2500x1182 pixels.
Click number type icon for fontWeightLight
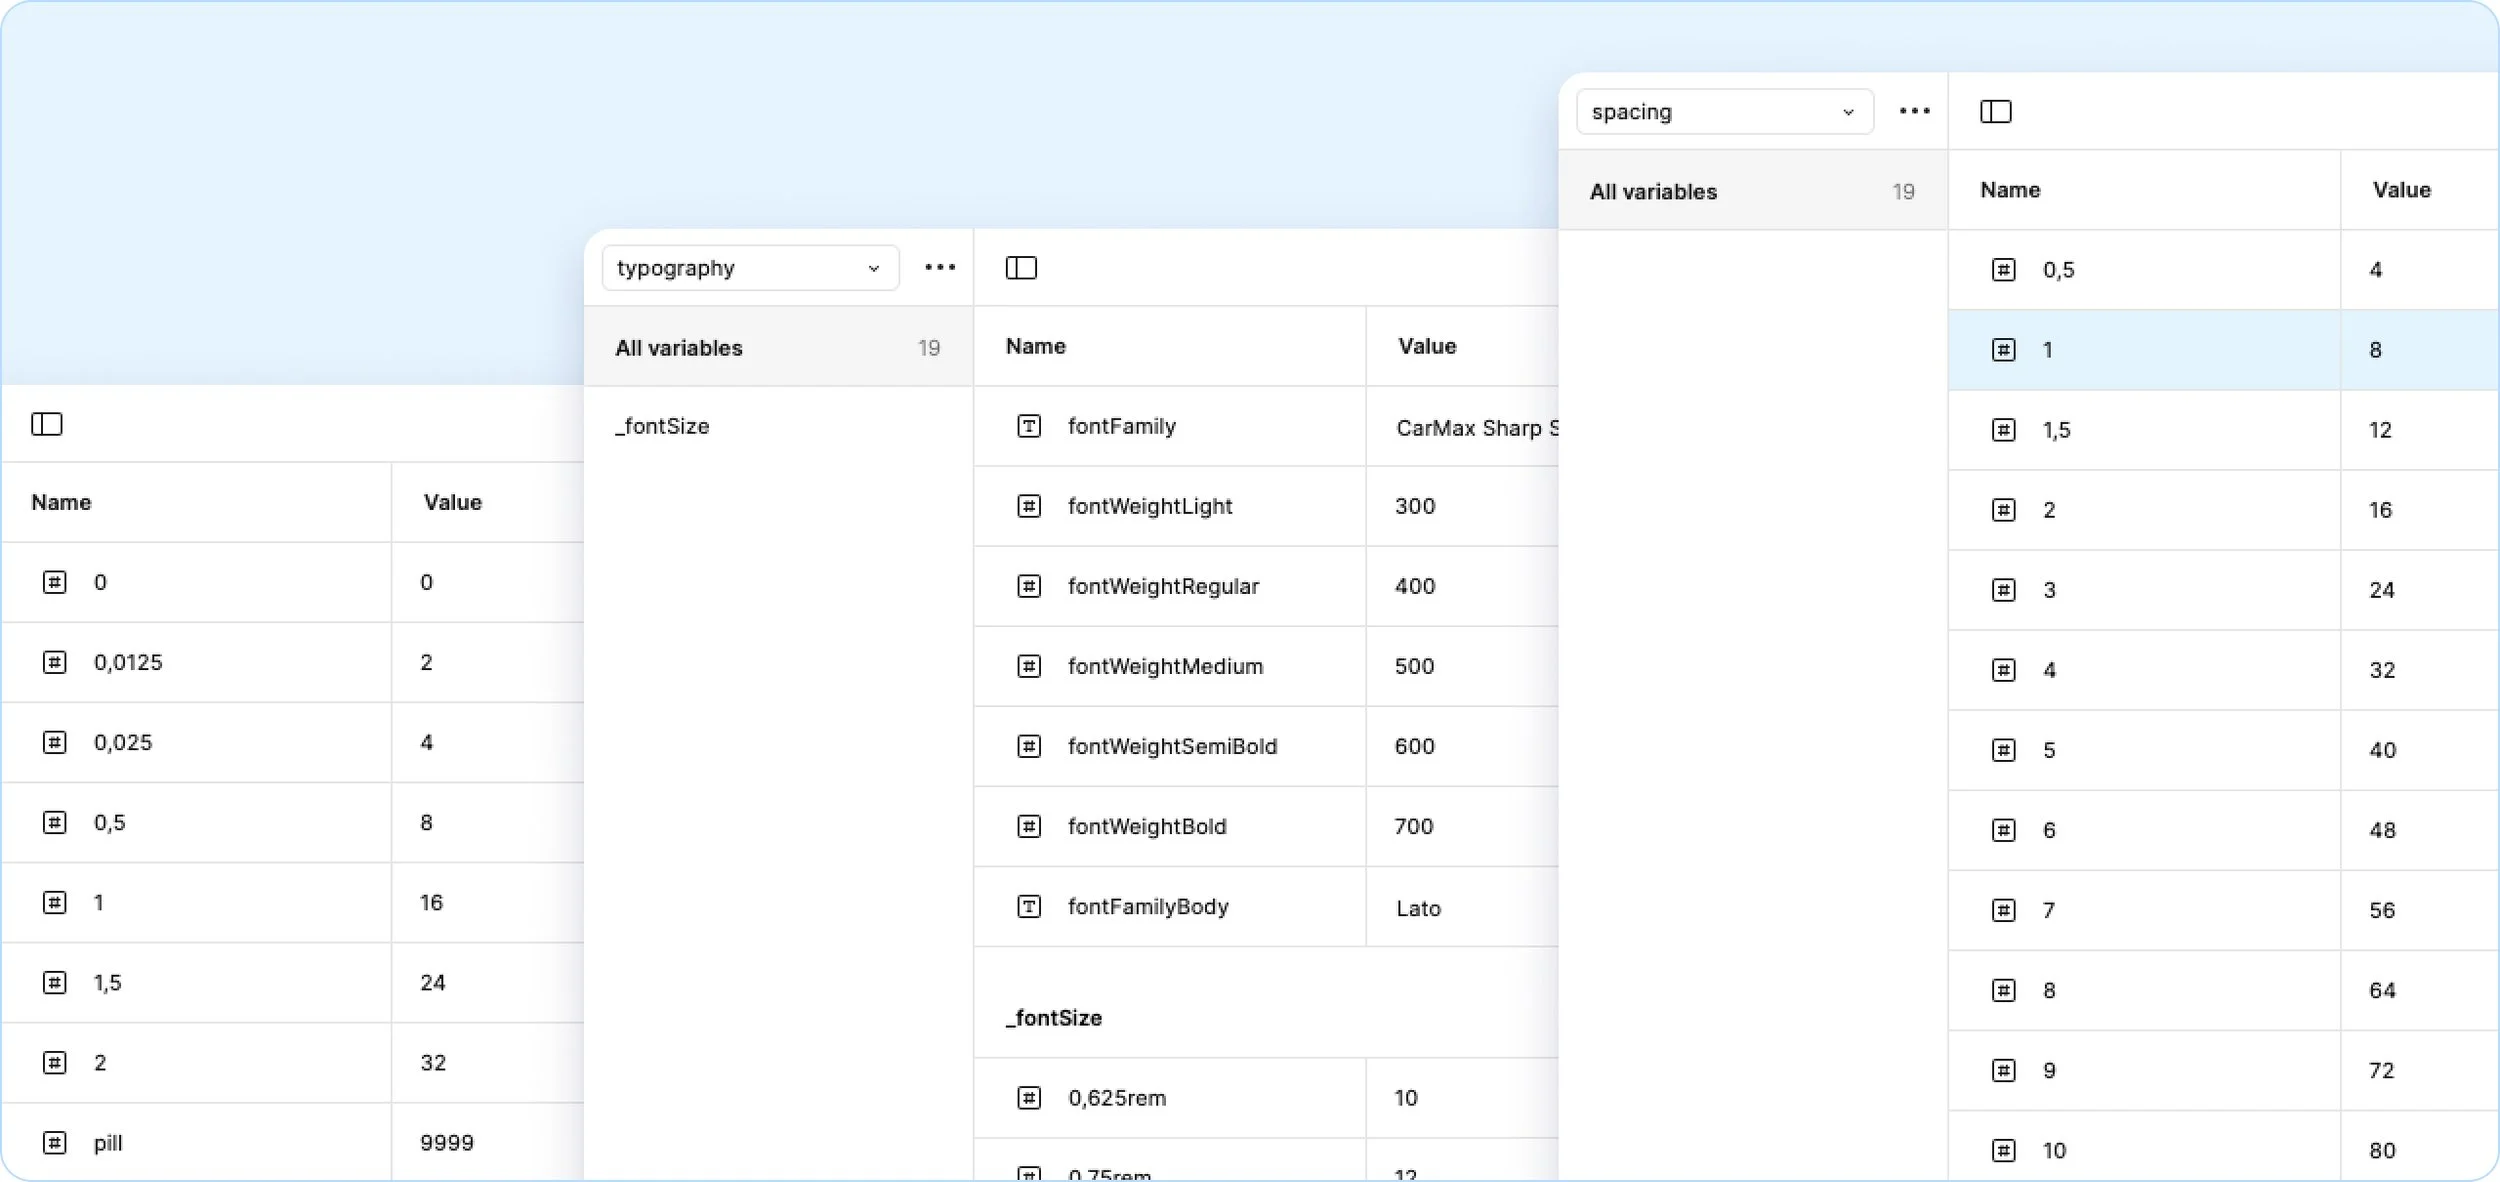[x=1029, y=506]
